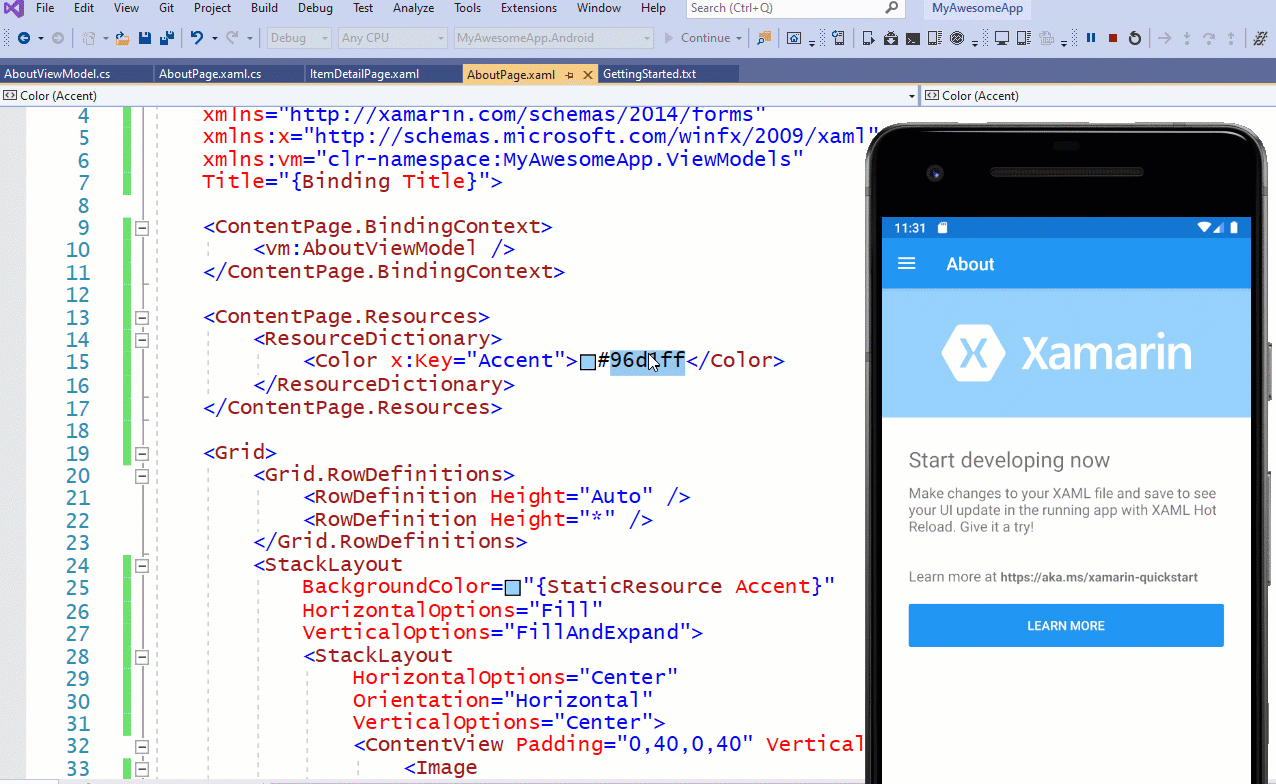Open the Git menu

(x=166, y=8)
